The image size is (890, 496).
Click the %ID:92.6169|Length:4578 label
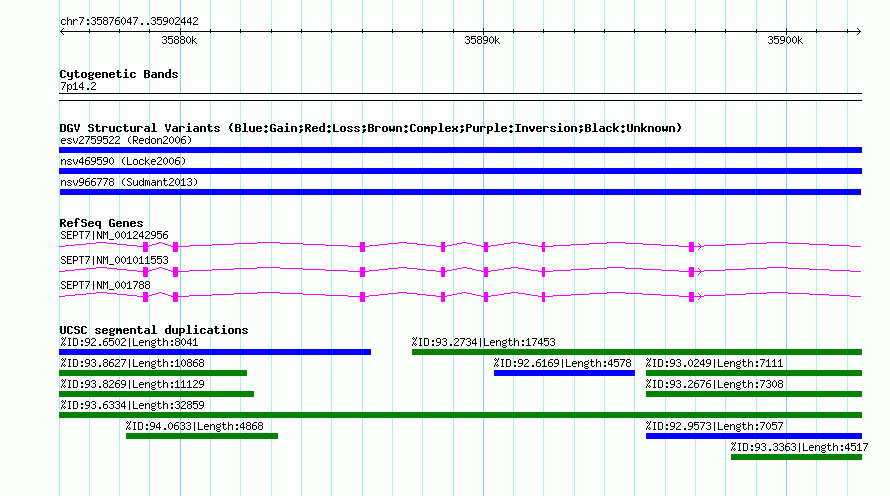562,363
